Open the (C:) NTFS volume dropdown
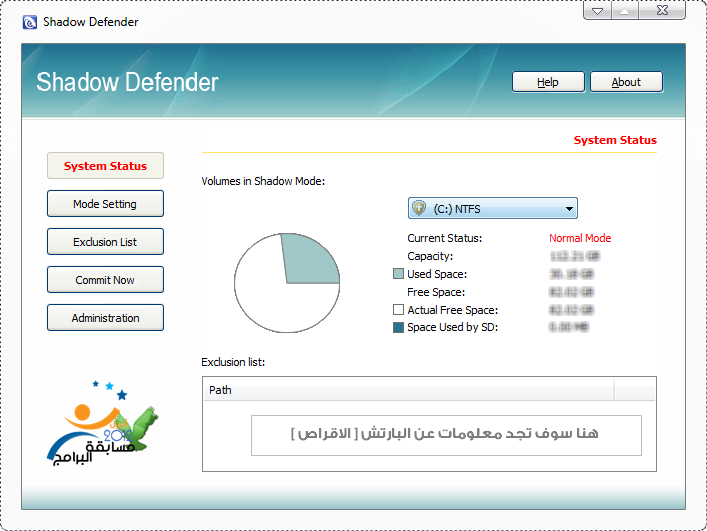This screenshot has height=531, width=707. (492, 209)
